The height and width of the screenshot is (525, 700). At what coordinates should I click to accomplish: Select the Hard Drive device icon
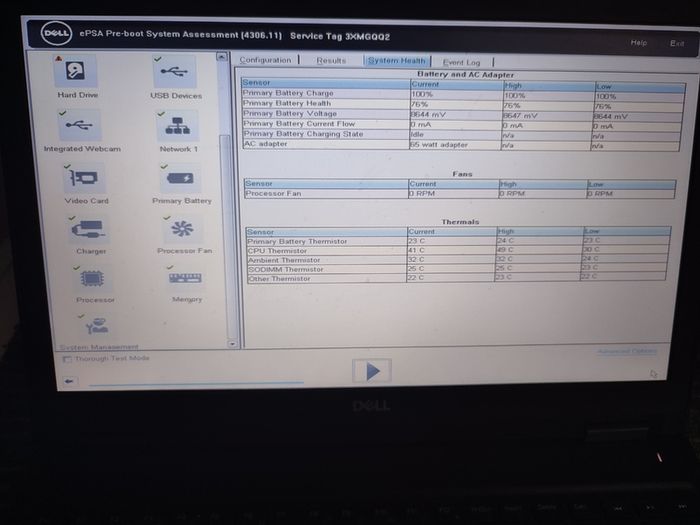click(75, 71)
